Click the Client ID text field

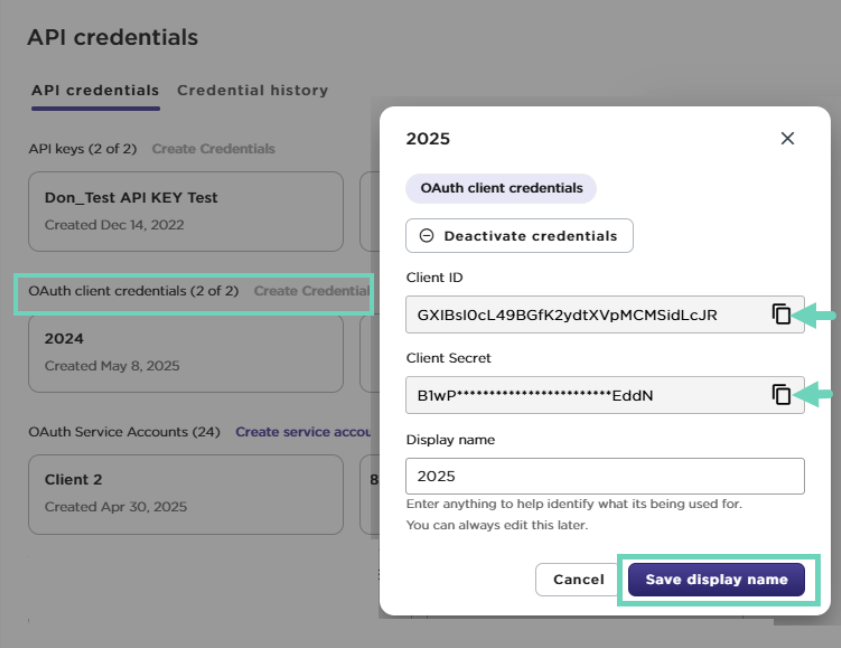(x=585, y=315)
